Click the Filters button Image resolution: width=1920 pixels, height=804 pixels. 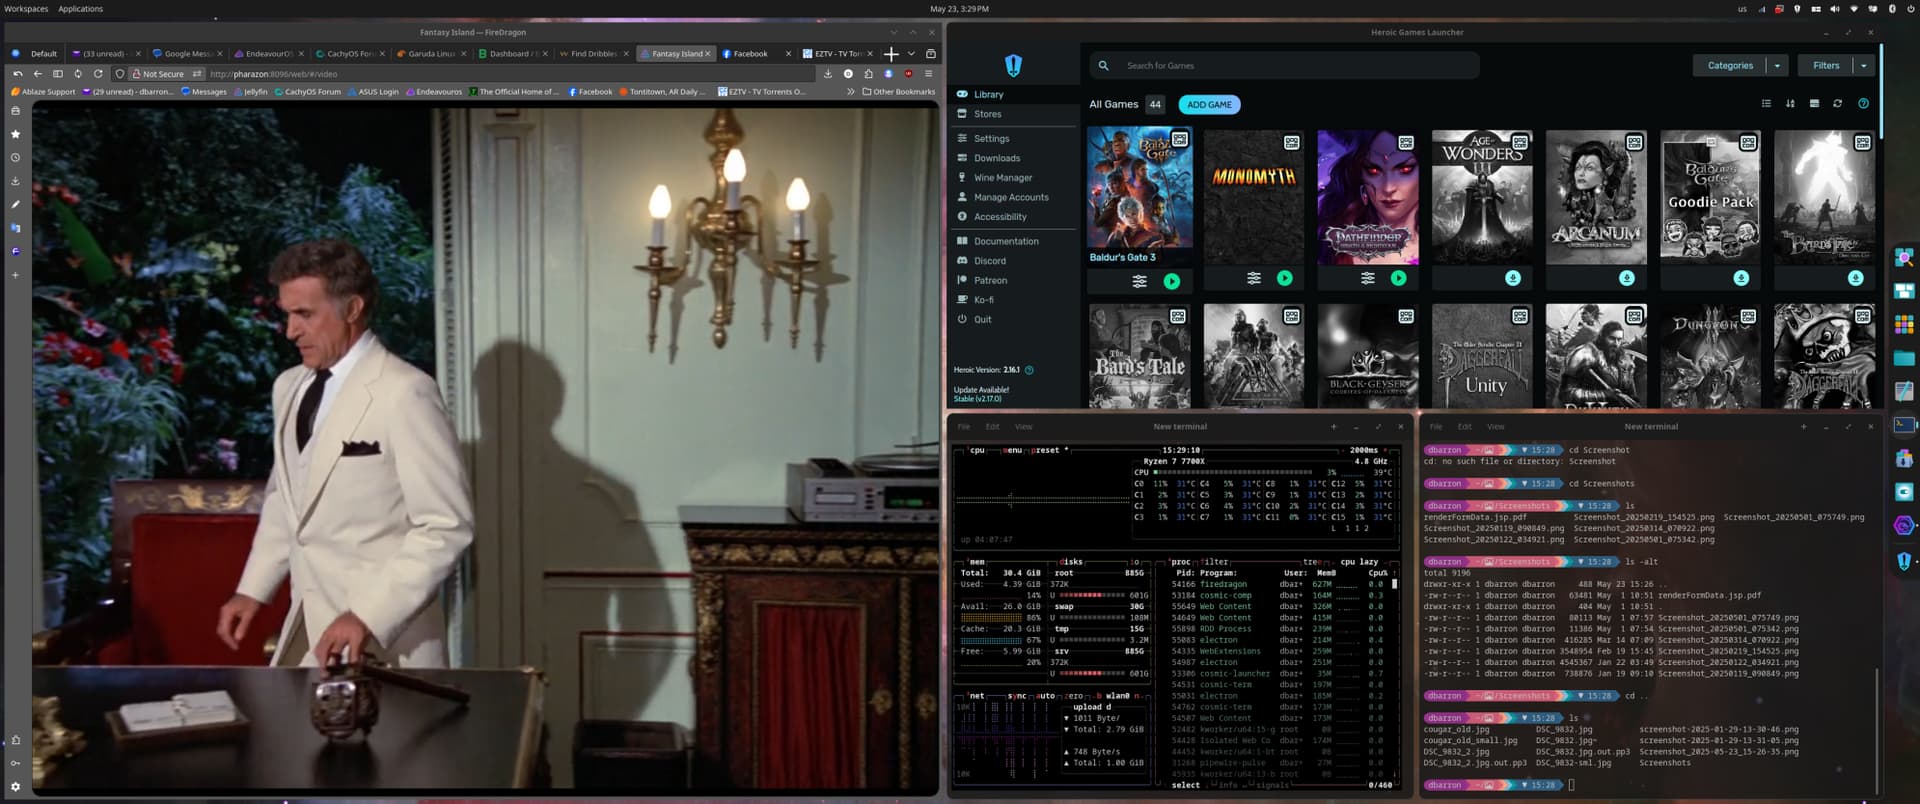(1826, 66)
